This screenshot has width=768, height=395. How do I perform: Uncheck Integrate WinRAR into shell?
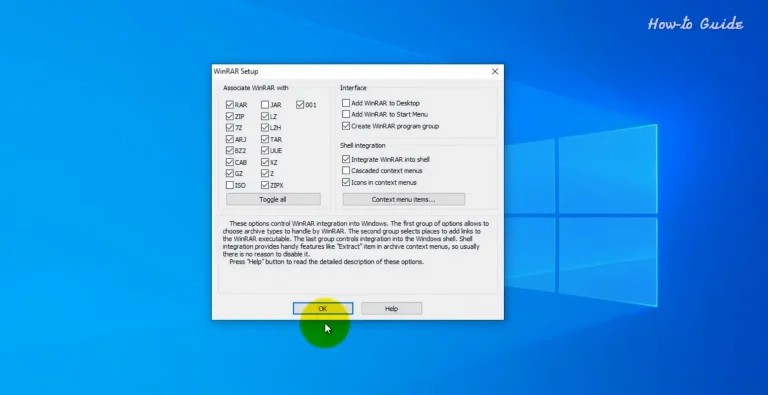[346, 159]
